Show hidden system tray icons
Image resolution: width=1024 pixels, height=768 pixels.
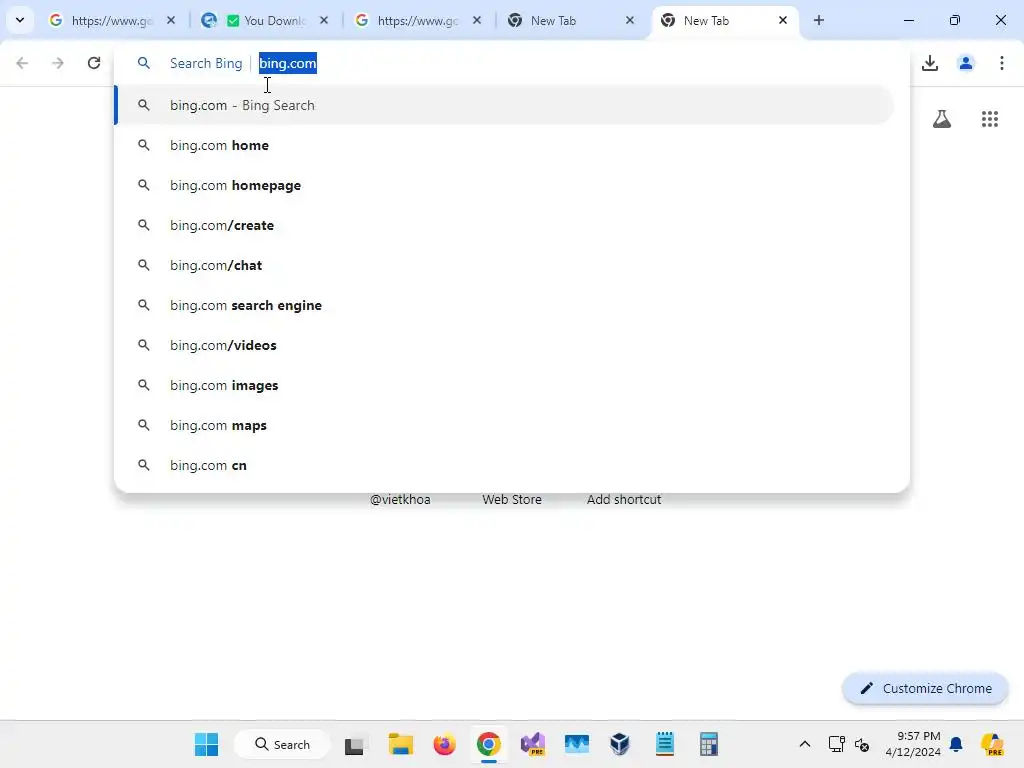[x=805, y=744]
